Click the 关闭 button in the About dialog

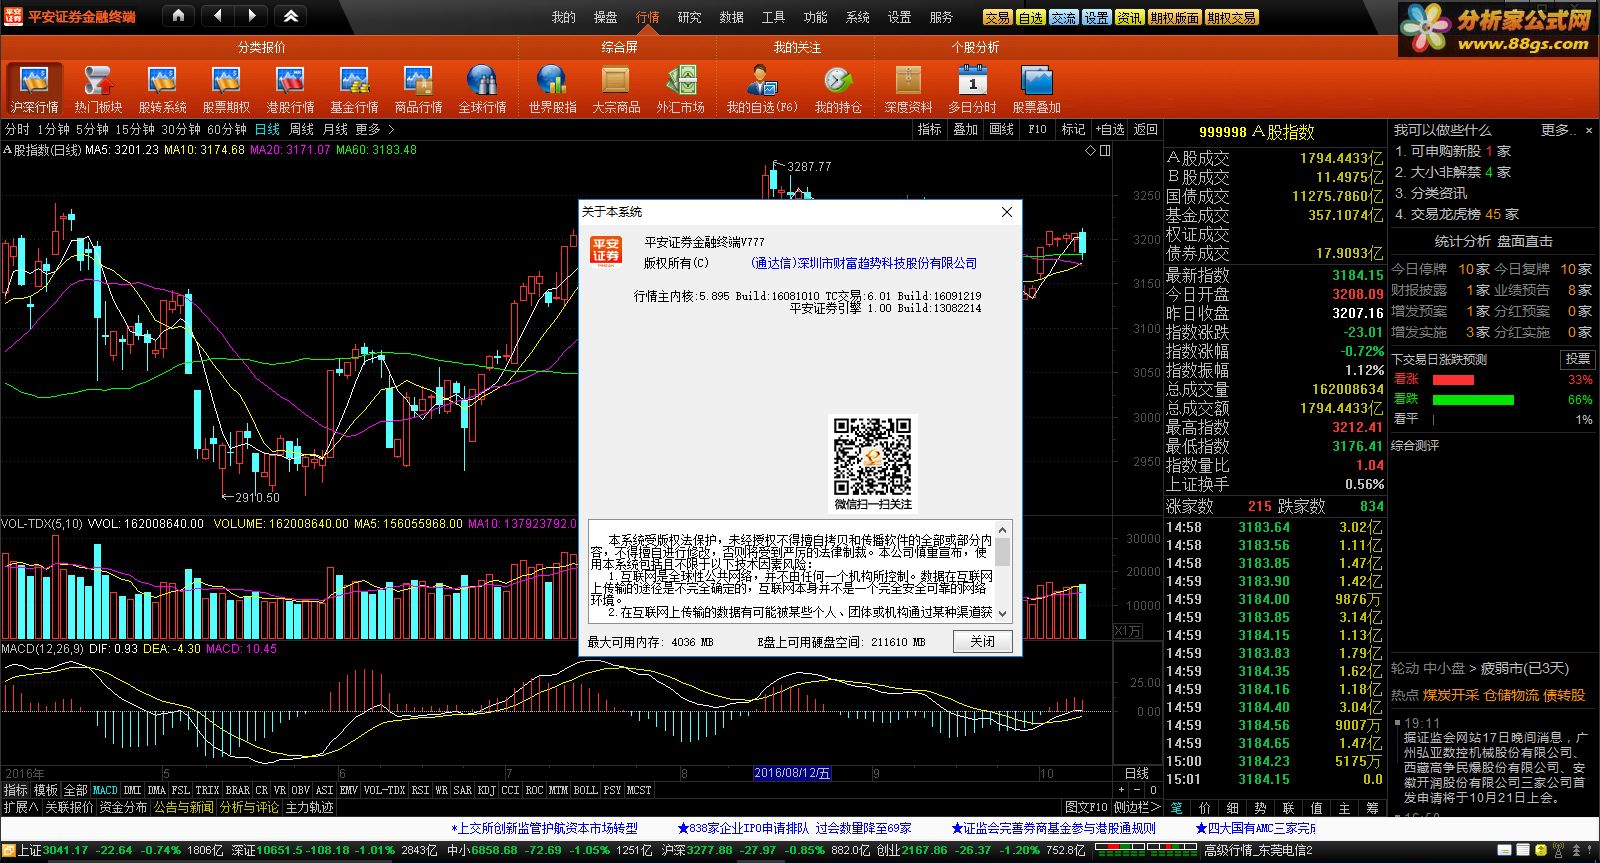pos(982,641)
